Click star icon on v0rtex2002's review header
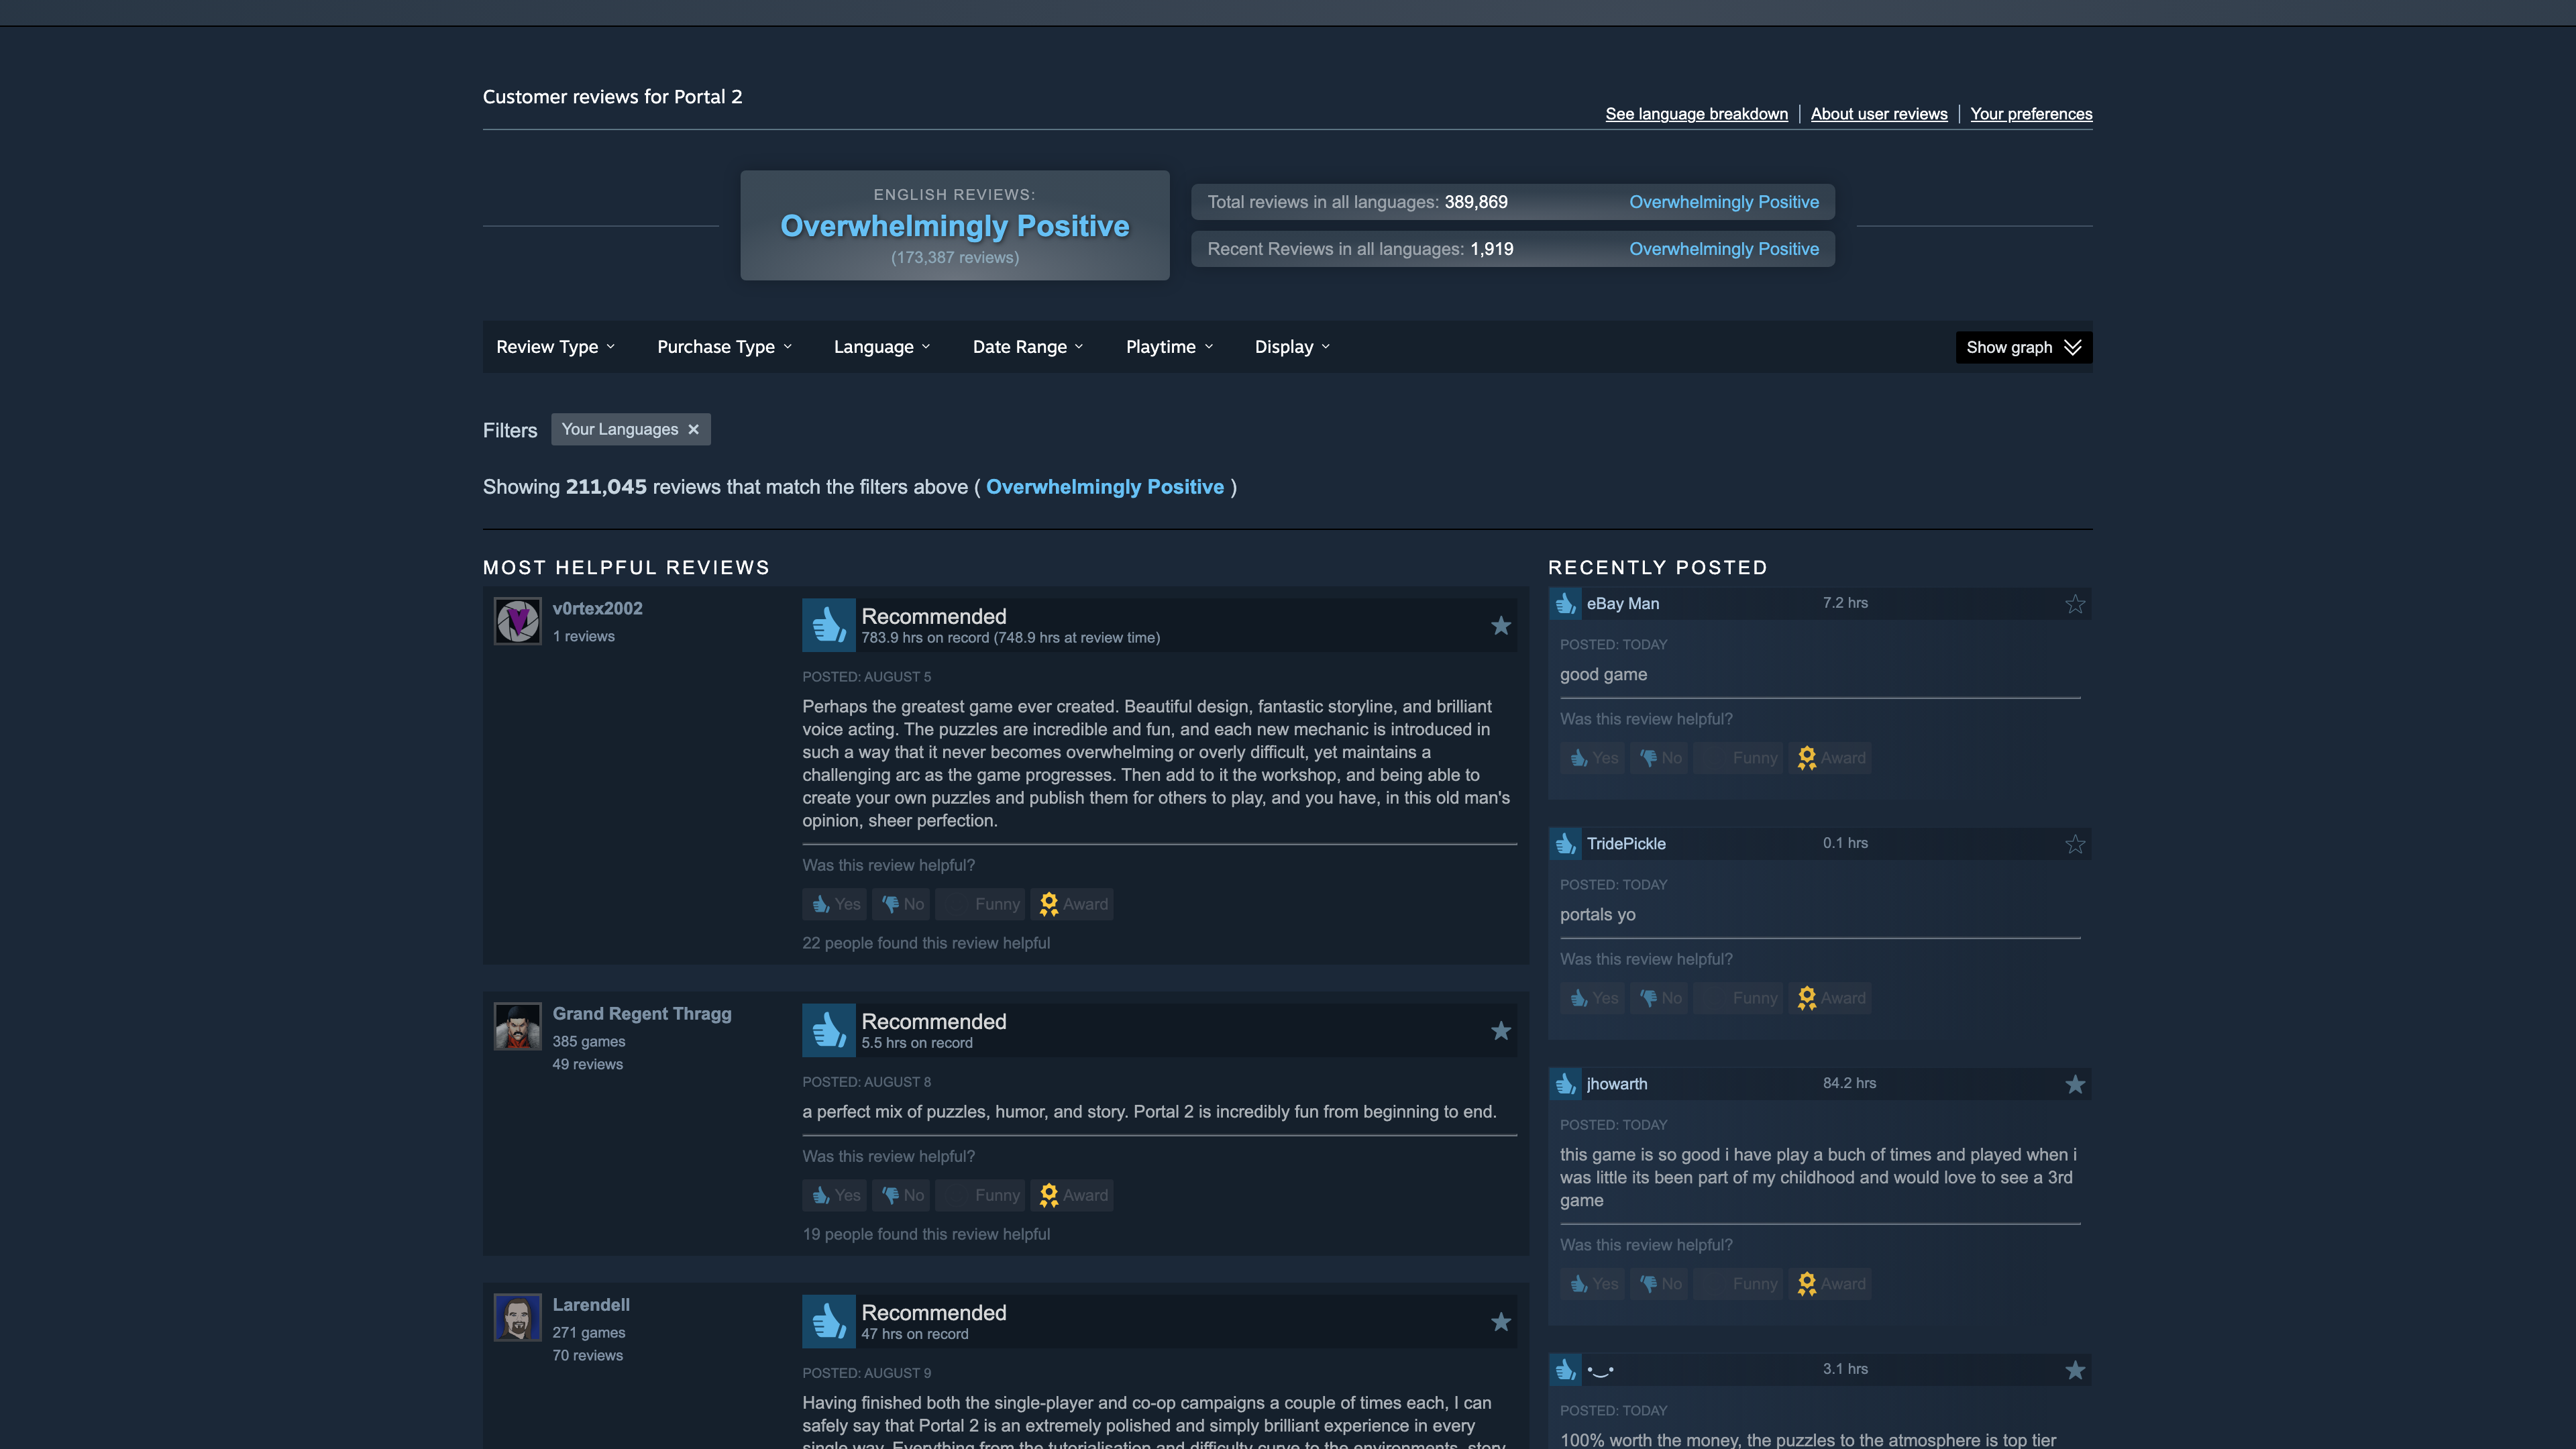This screenshot has height=1449, width=2576. (1501, 626)
